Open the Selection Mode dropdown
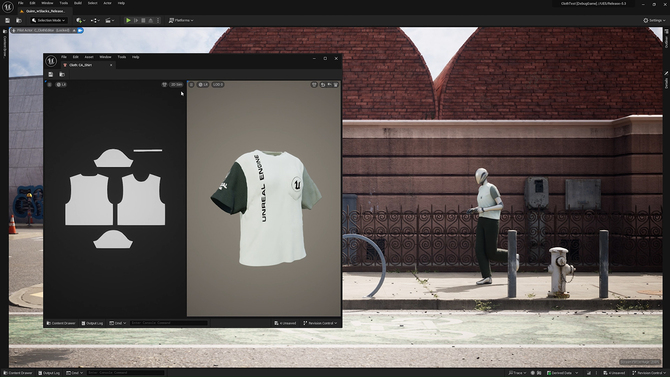The height and width of the screenshot is (377, 670). [48, 20]
